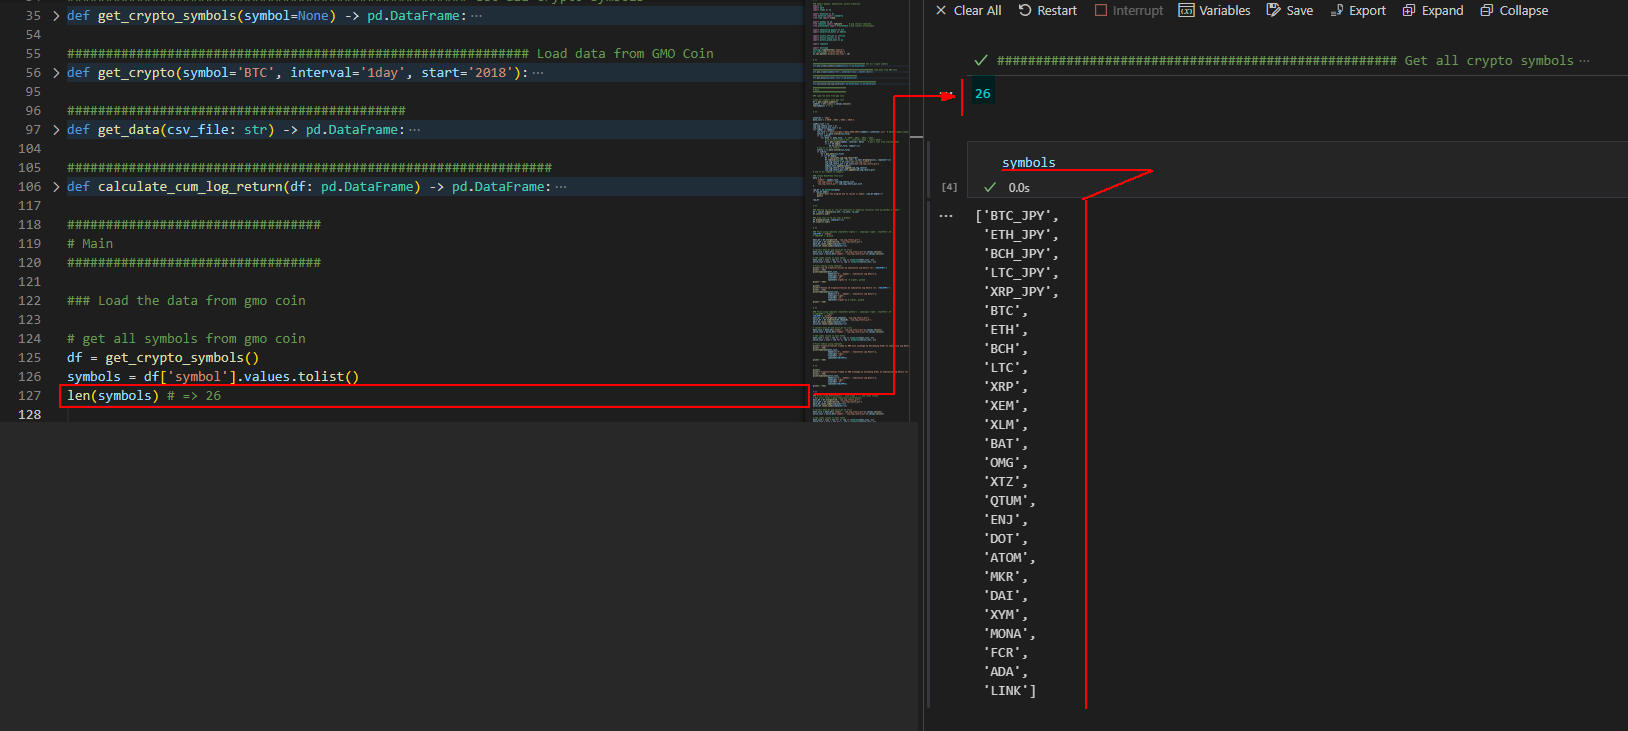
Task: Click the output ellipsis menu beside symbols list
Action: click(x=946, y=216)
